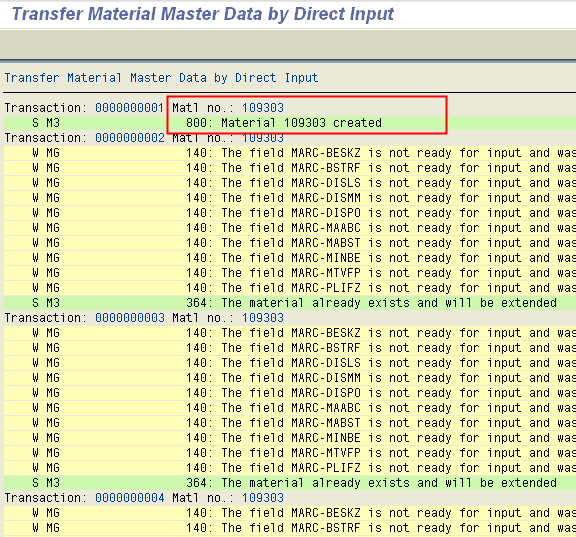Select material number 109303 in transaction 0000000004
The width and height of the screenshot is (576, 537).
tap(263, 498)
